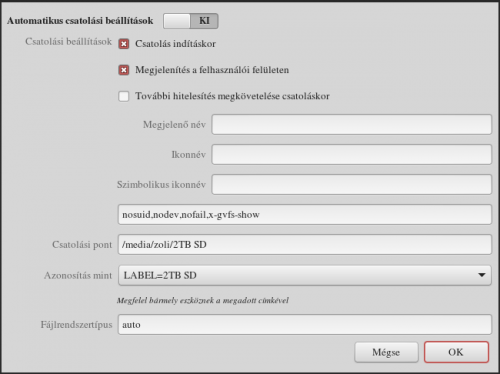The height and width of the screenshot is (374, 500).
Task: Open the Azonosítás mint dropdown
Action: (x=305, y=275)
